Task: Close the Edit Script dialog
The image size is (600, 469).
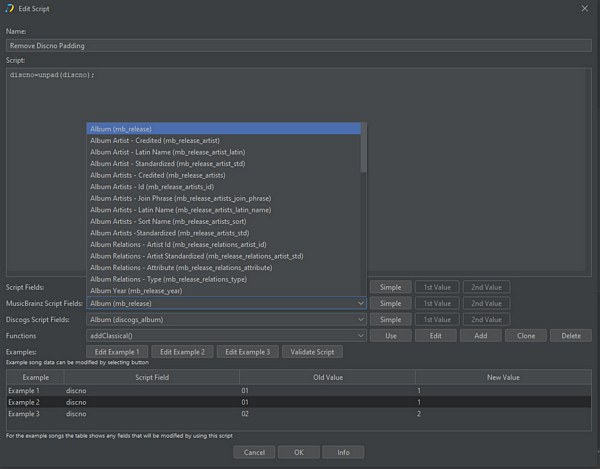Action: (585, 8)
